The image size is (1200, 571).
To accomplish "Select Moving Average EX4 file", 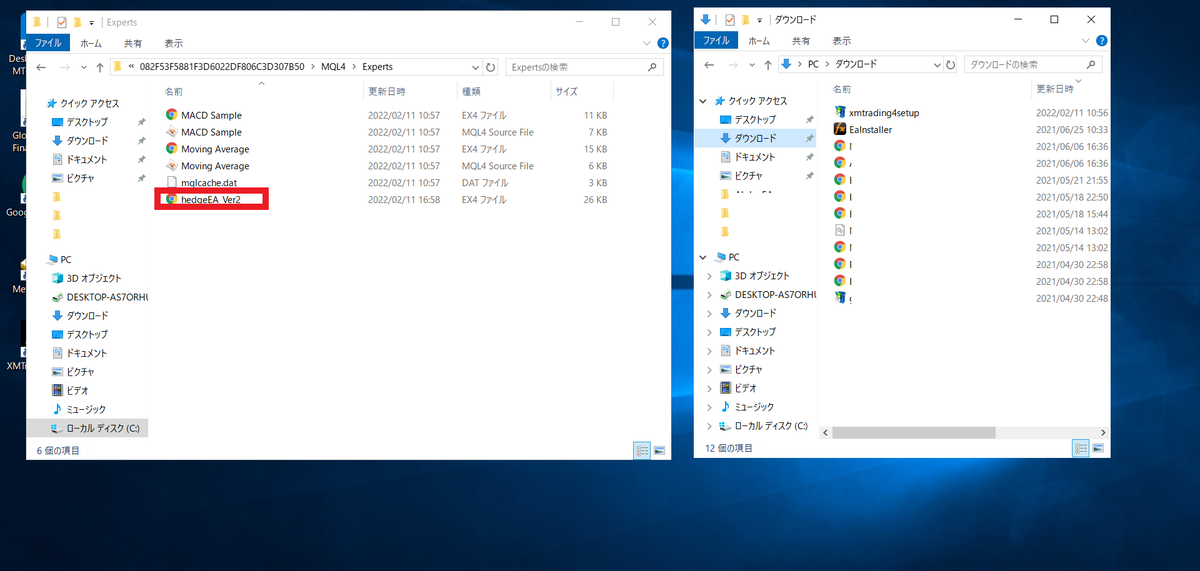I will coord(215,149).
